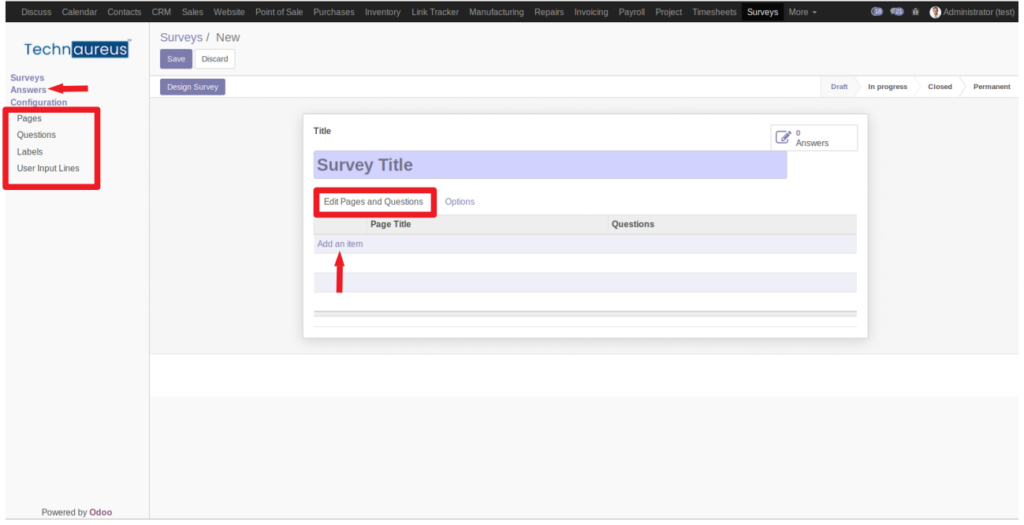This screenshot has height=525, width=1024.
Task: Open the Contacts app
Action: [x=124, y=12]
